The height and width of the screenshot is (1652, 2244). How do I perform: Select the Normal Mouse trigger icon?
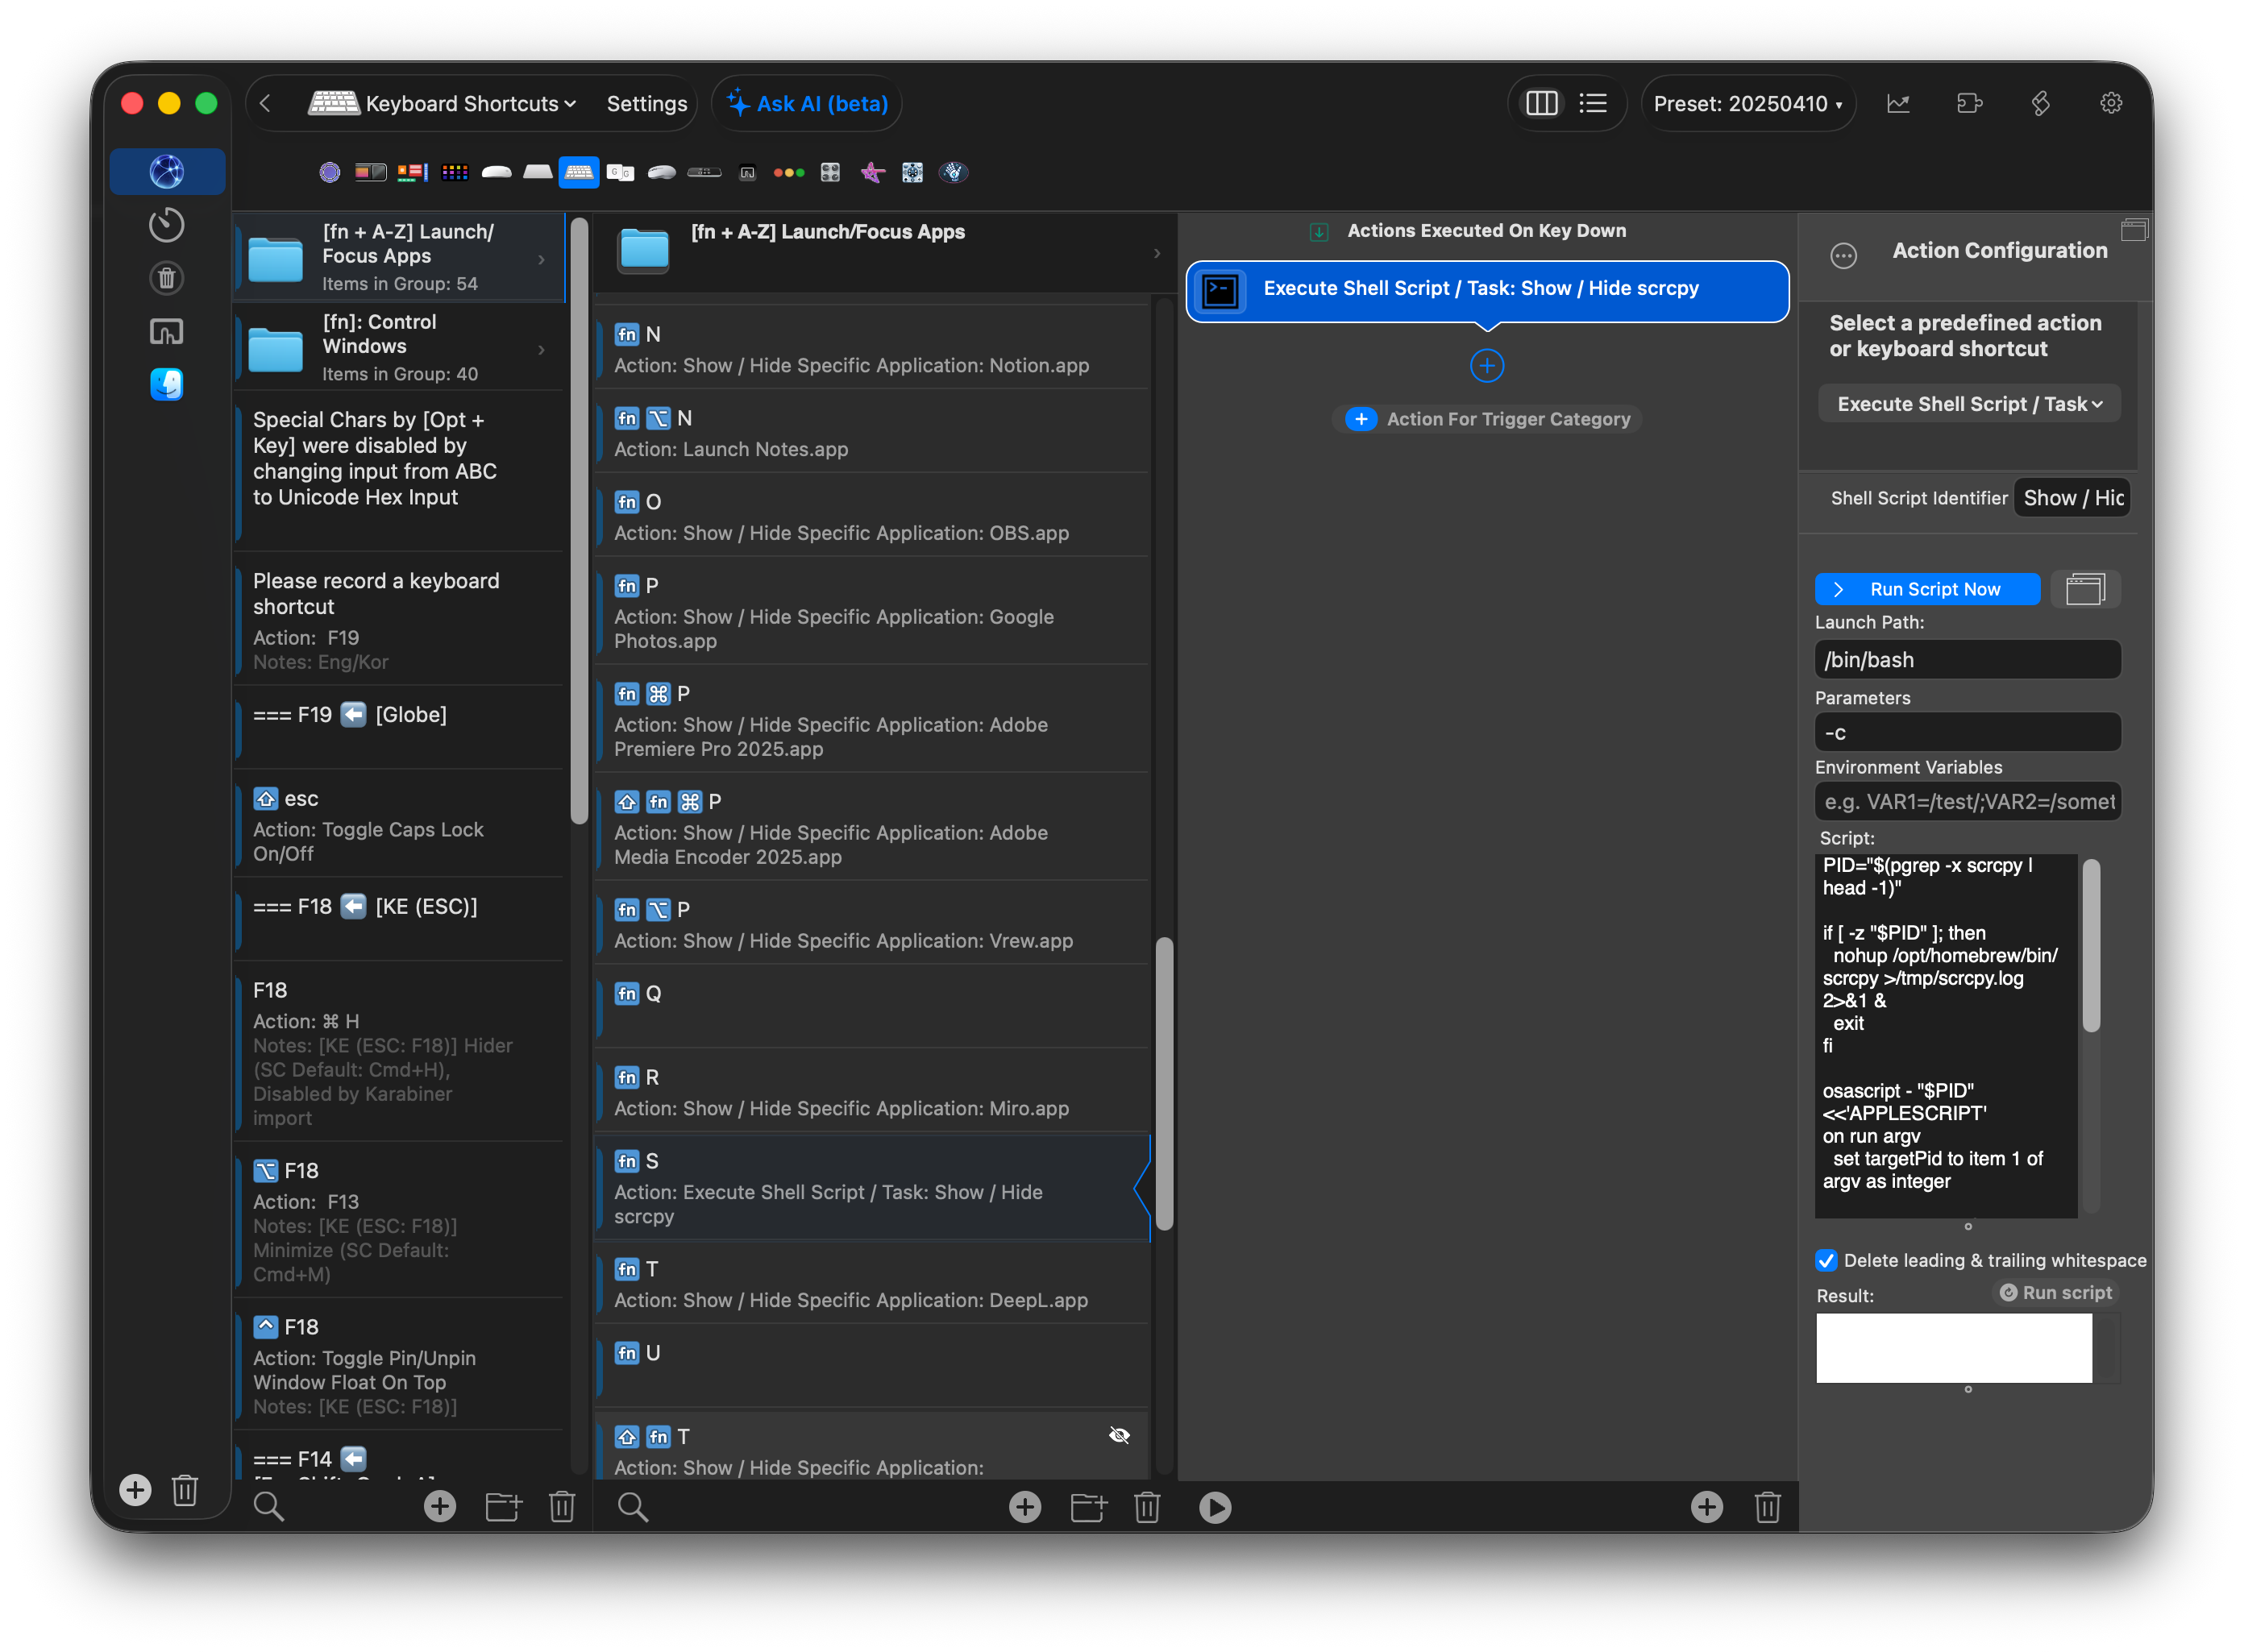coord(662,172)
